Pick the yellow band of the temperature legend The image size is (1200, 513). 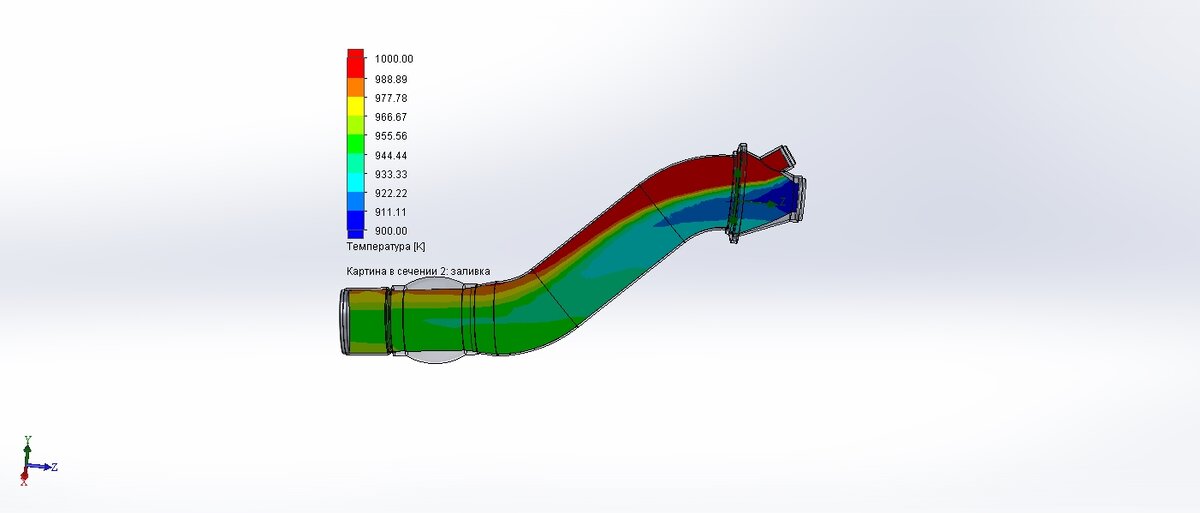[355, 104]
